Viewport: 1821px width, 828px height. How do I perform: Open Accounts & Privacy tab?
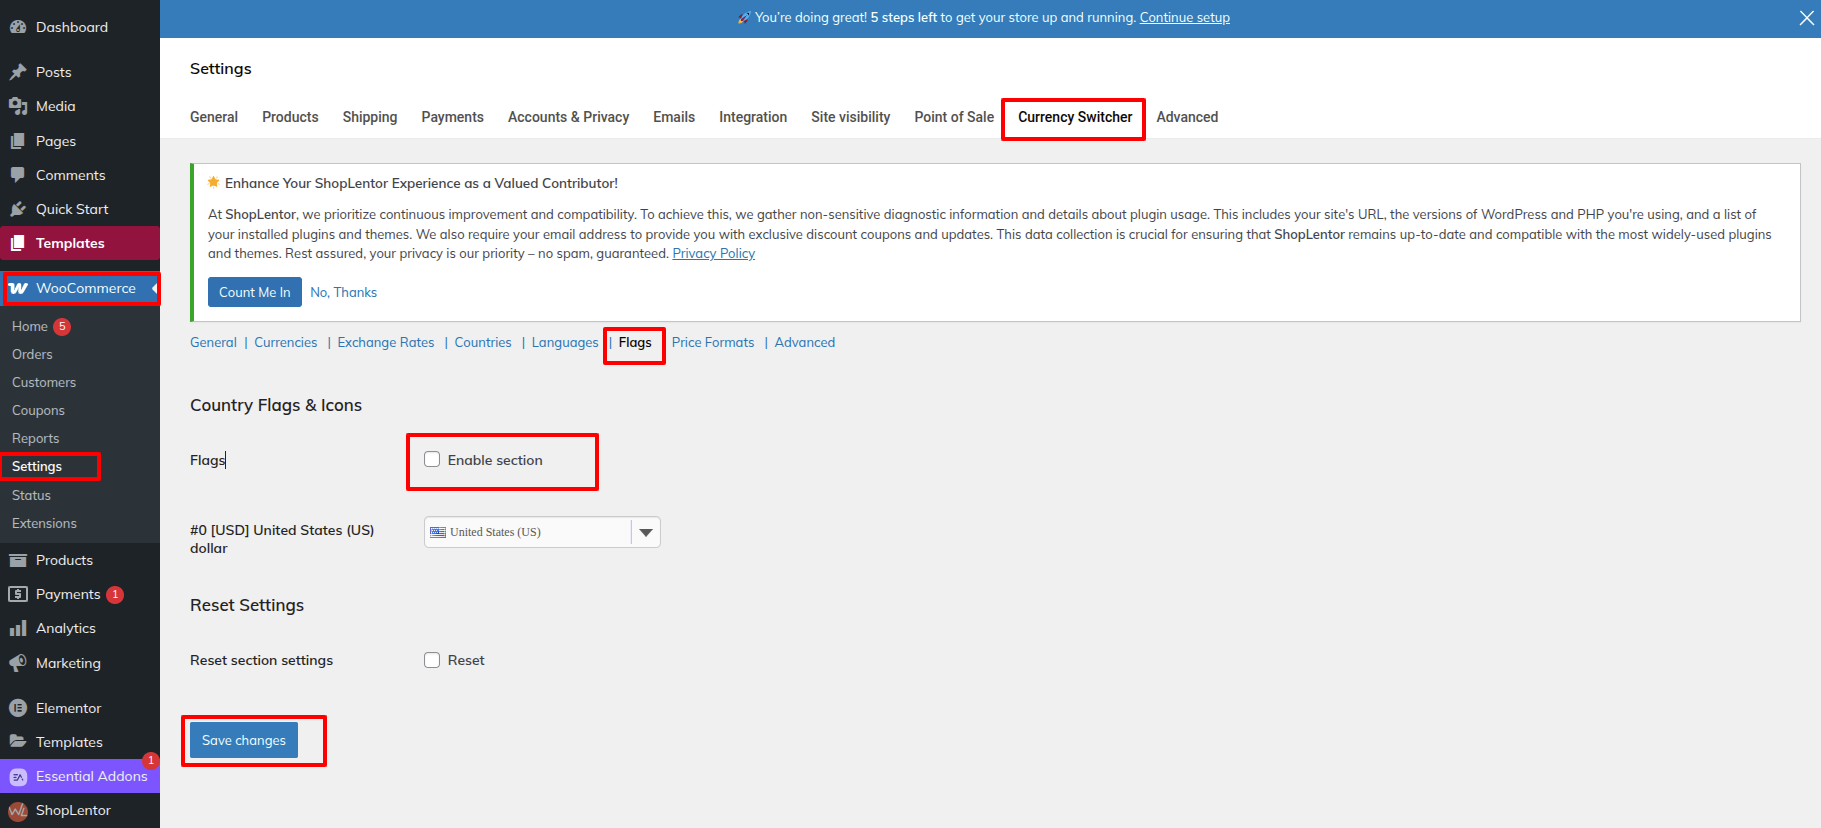tap(568, 117)
